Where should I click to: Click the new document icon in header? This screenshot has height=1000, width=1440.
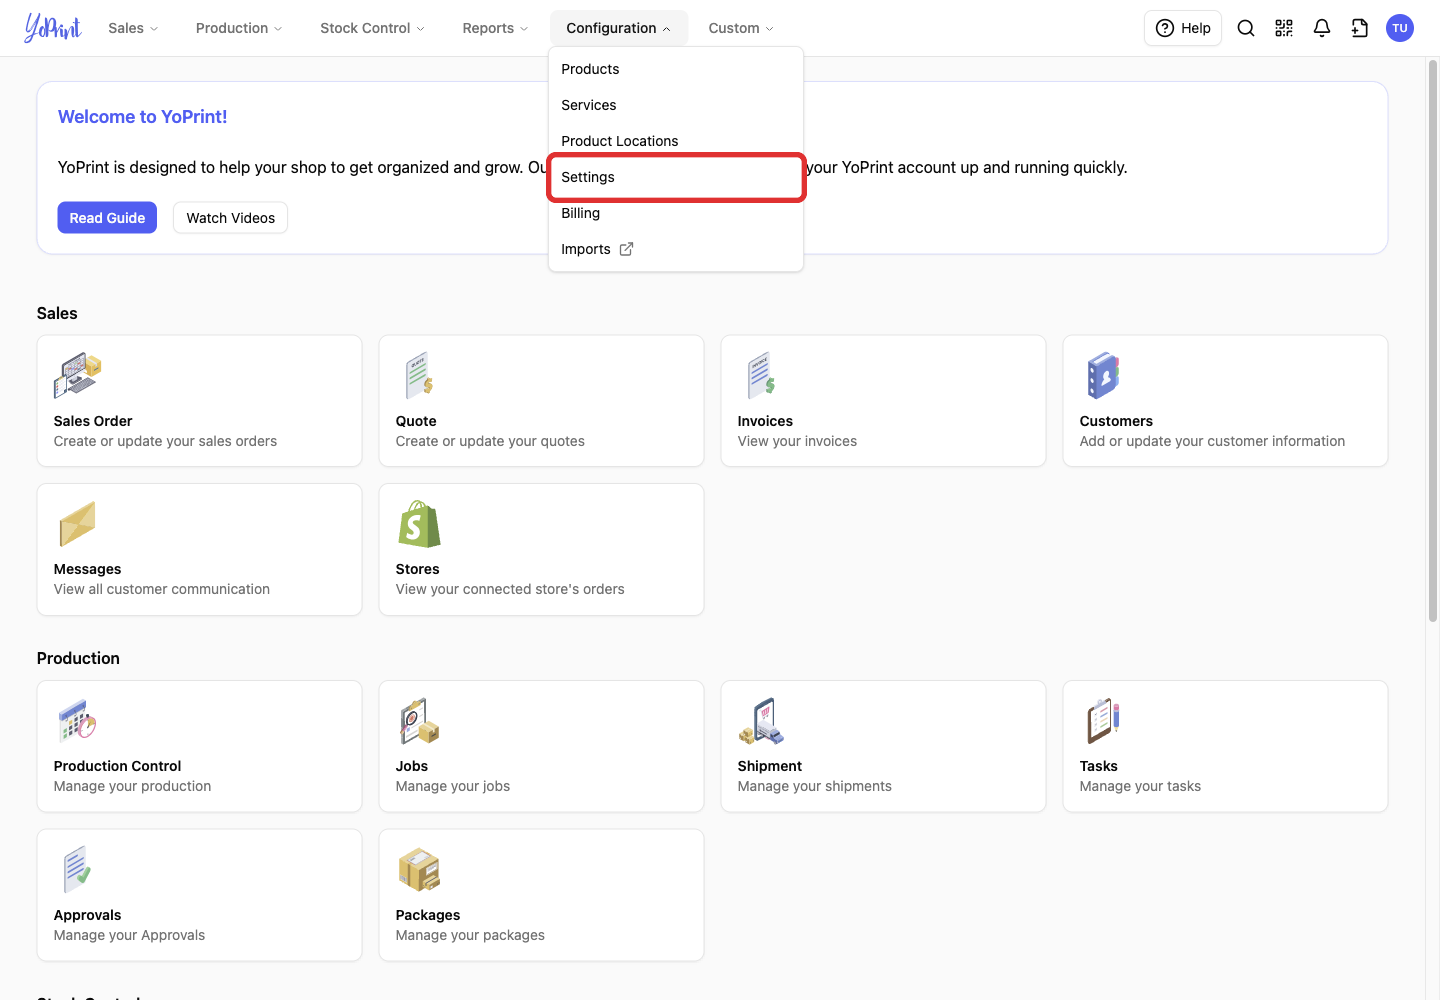[x=1360, y=28]
